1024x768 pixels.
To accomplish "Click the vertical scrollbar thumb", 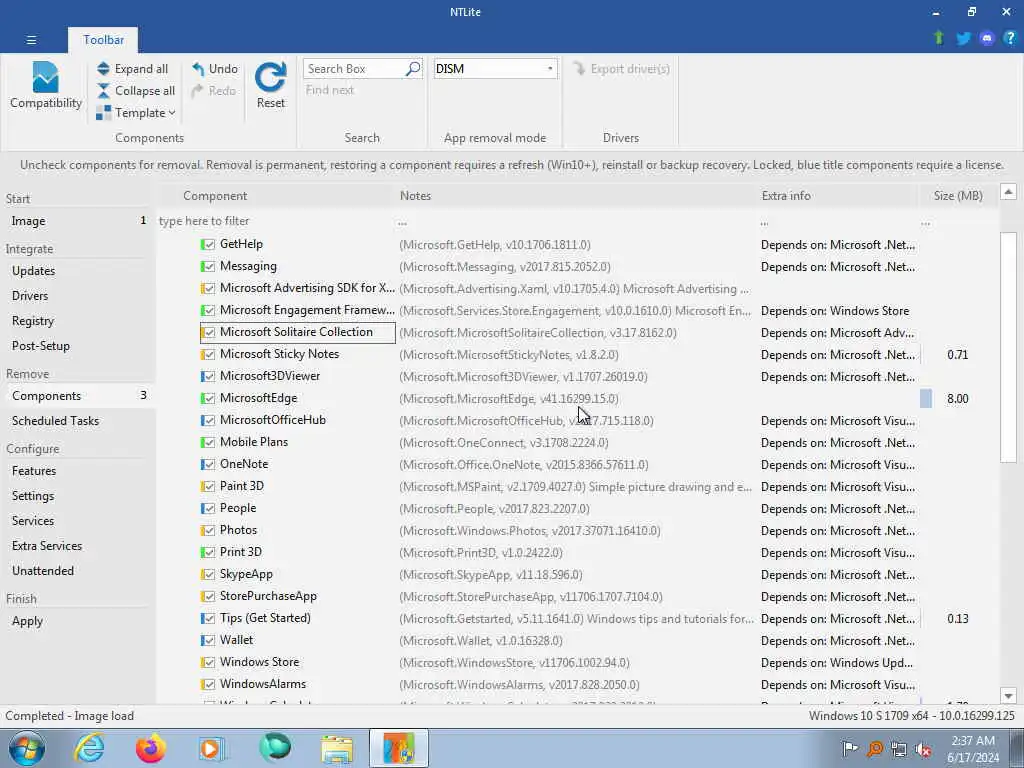I will (x=1008, y=346).
